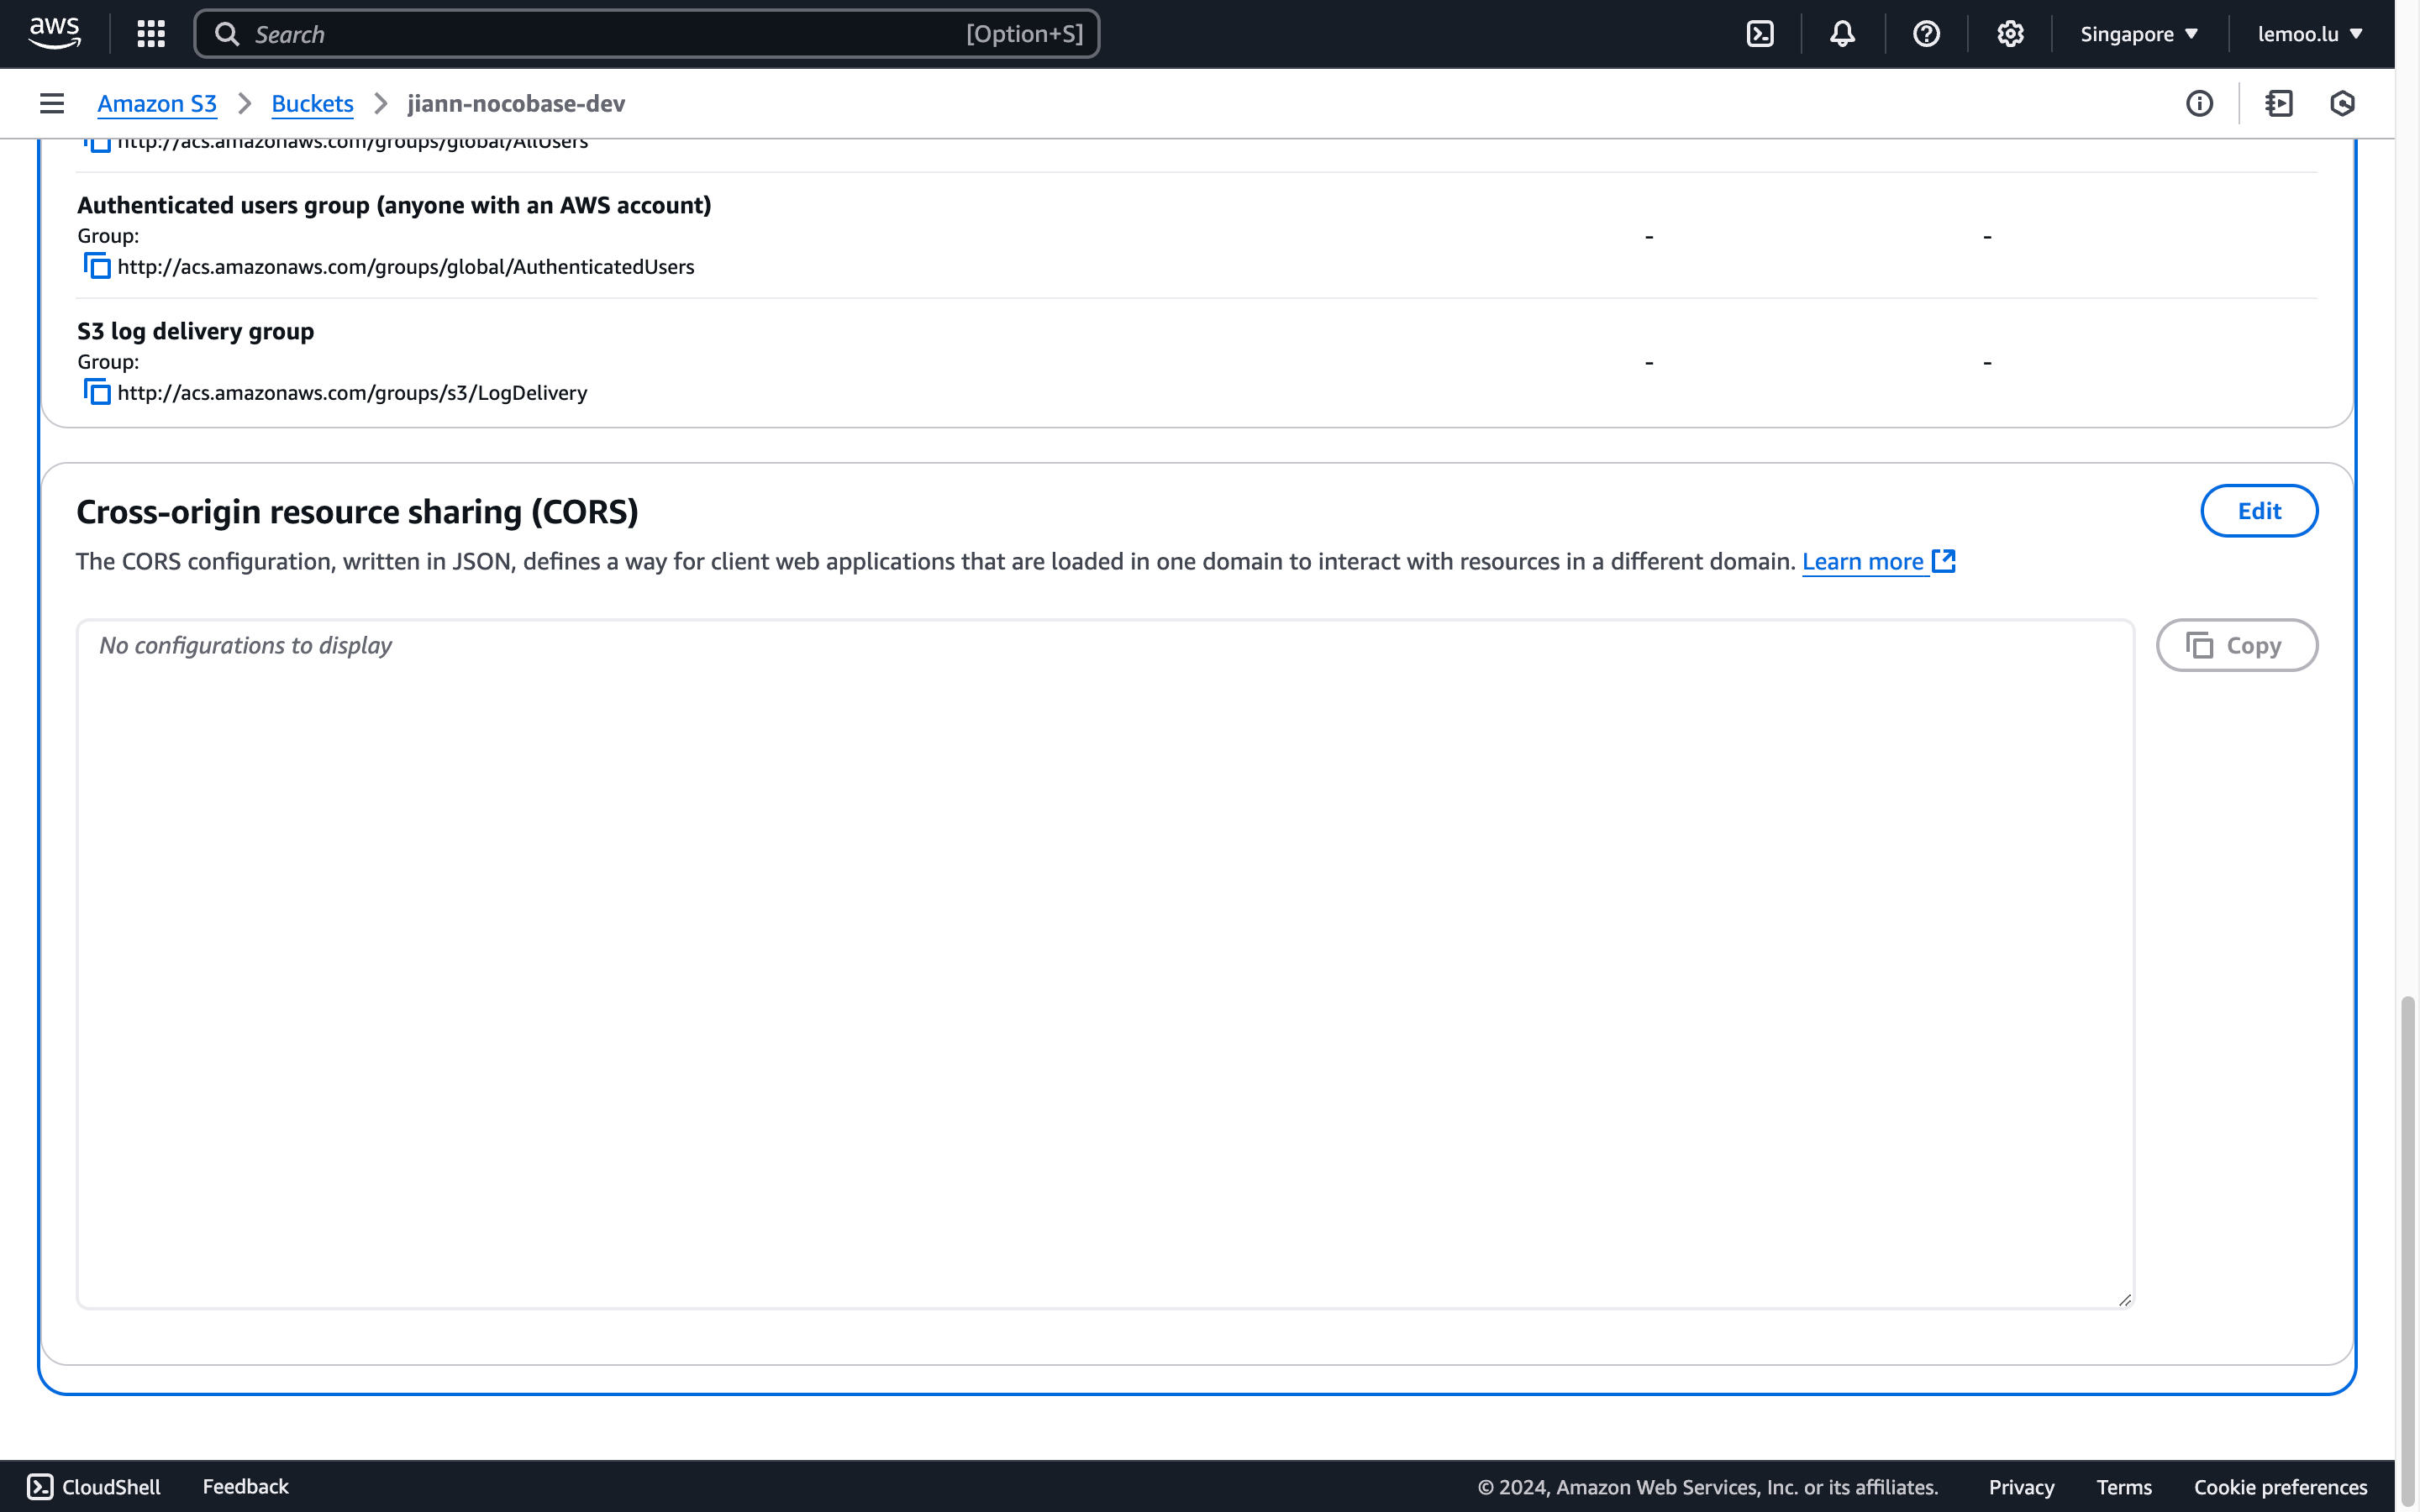Open the help question mark menu

point(1926,34)
